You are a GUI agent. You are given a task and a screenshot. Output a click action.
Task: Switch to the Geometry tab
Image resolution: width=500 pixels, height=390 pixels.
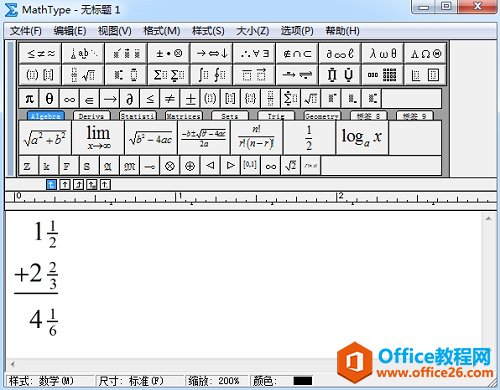pos(322,116)
